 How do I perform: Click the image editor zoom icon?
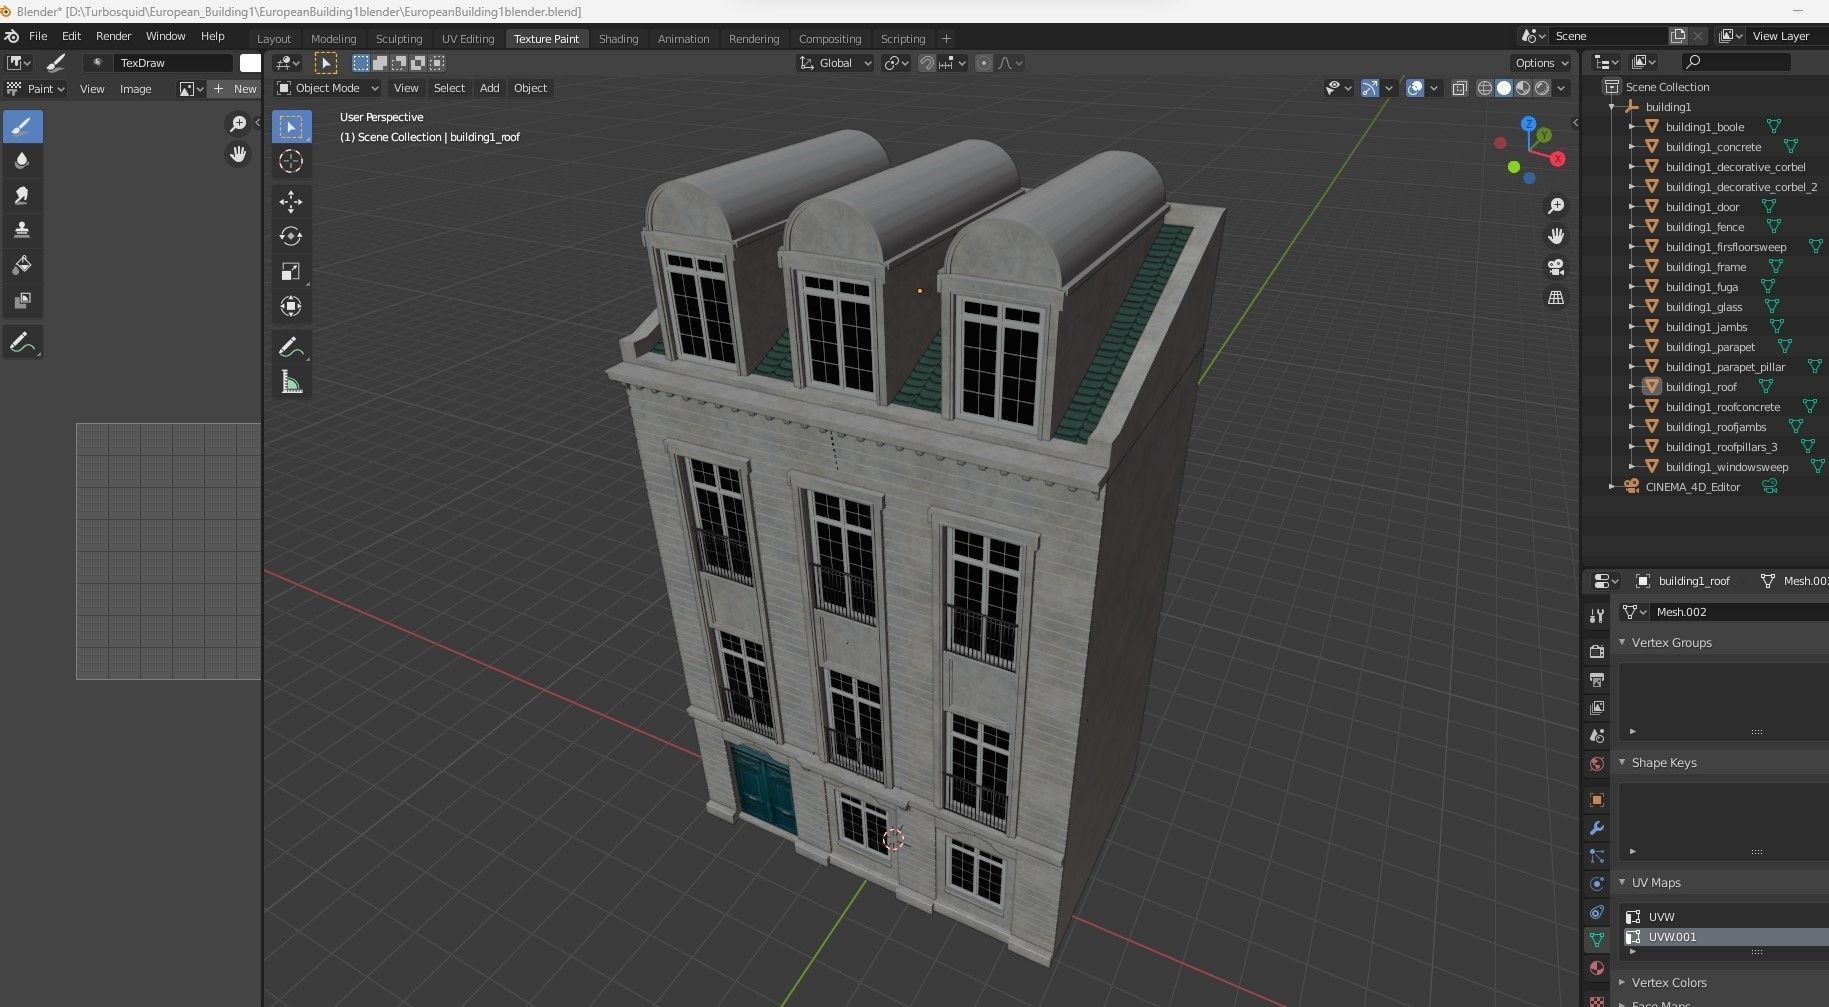click(x=238, y=124)
